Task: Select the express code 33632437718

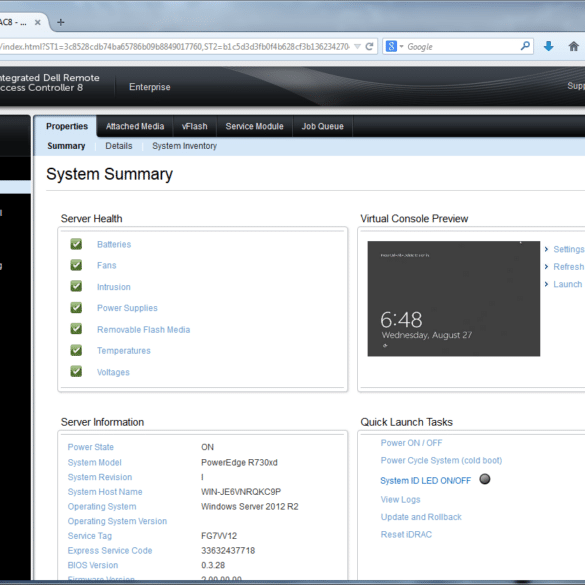Action: [228, 551]
